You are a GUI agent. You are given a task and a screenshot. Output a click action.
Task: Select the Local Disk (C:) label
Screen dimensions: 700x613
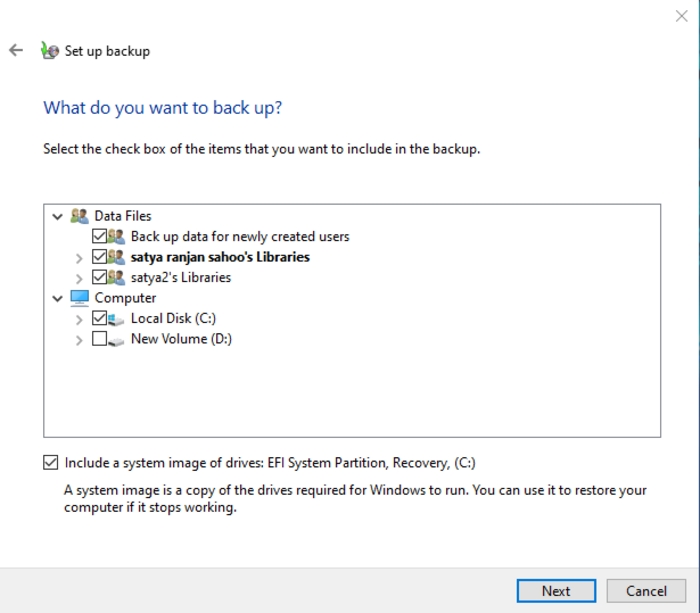pyautogui.click(x=173, y=319)
